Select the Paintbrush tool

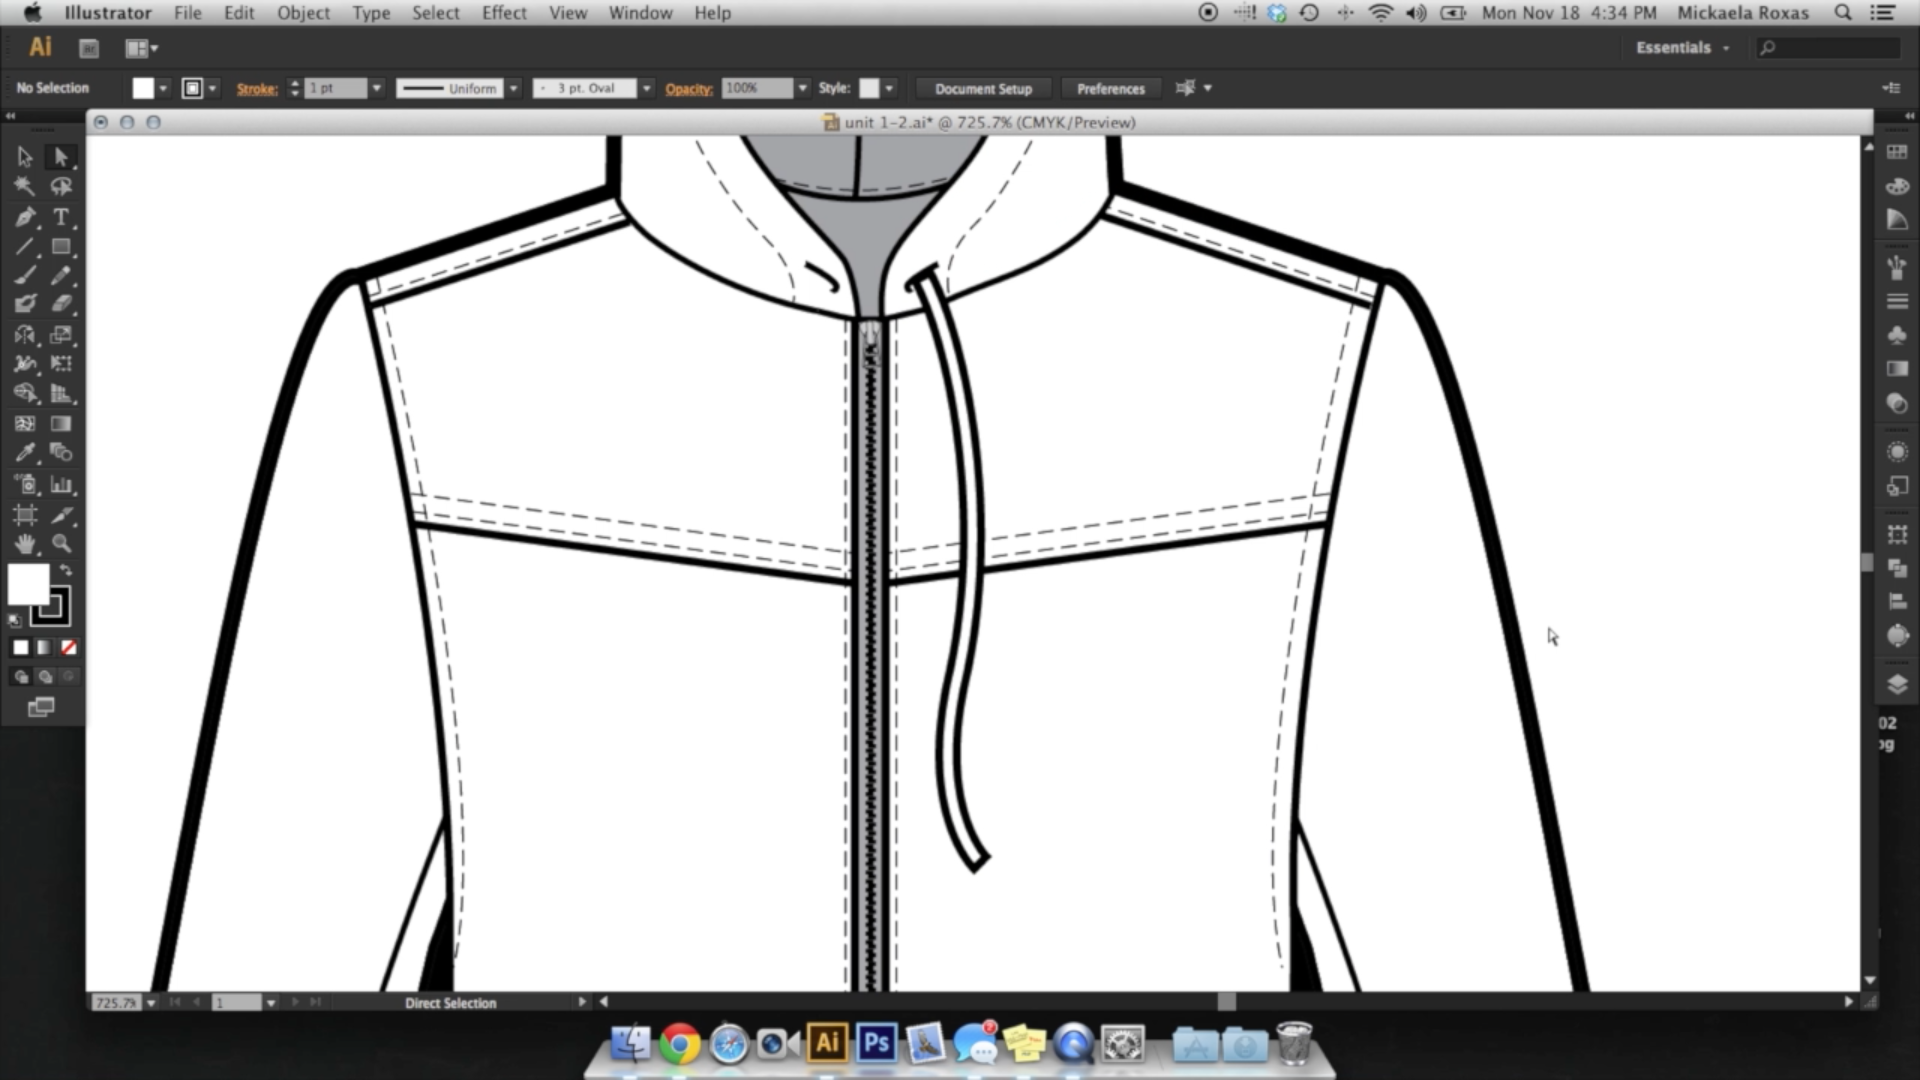coord(25,275)
